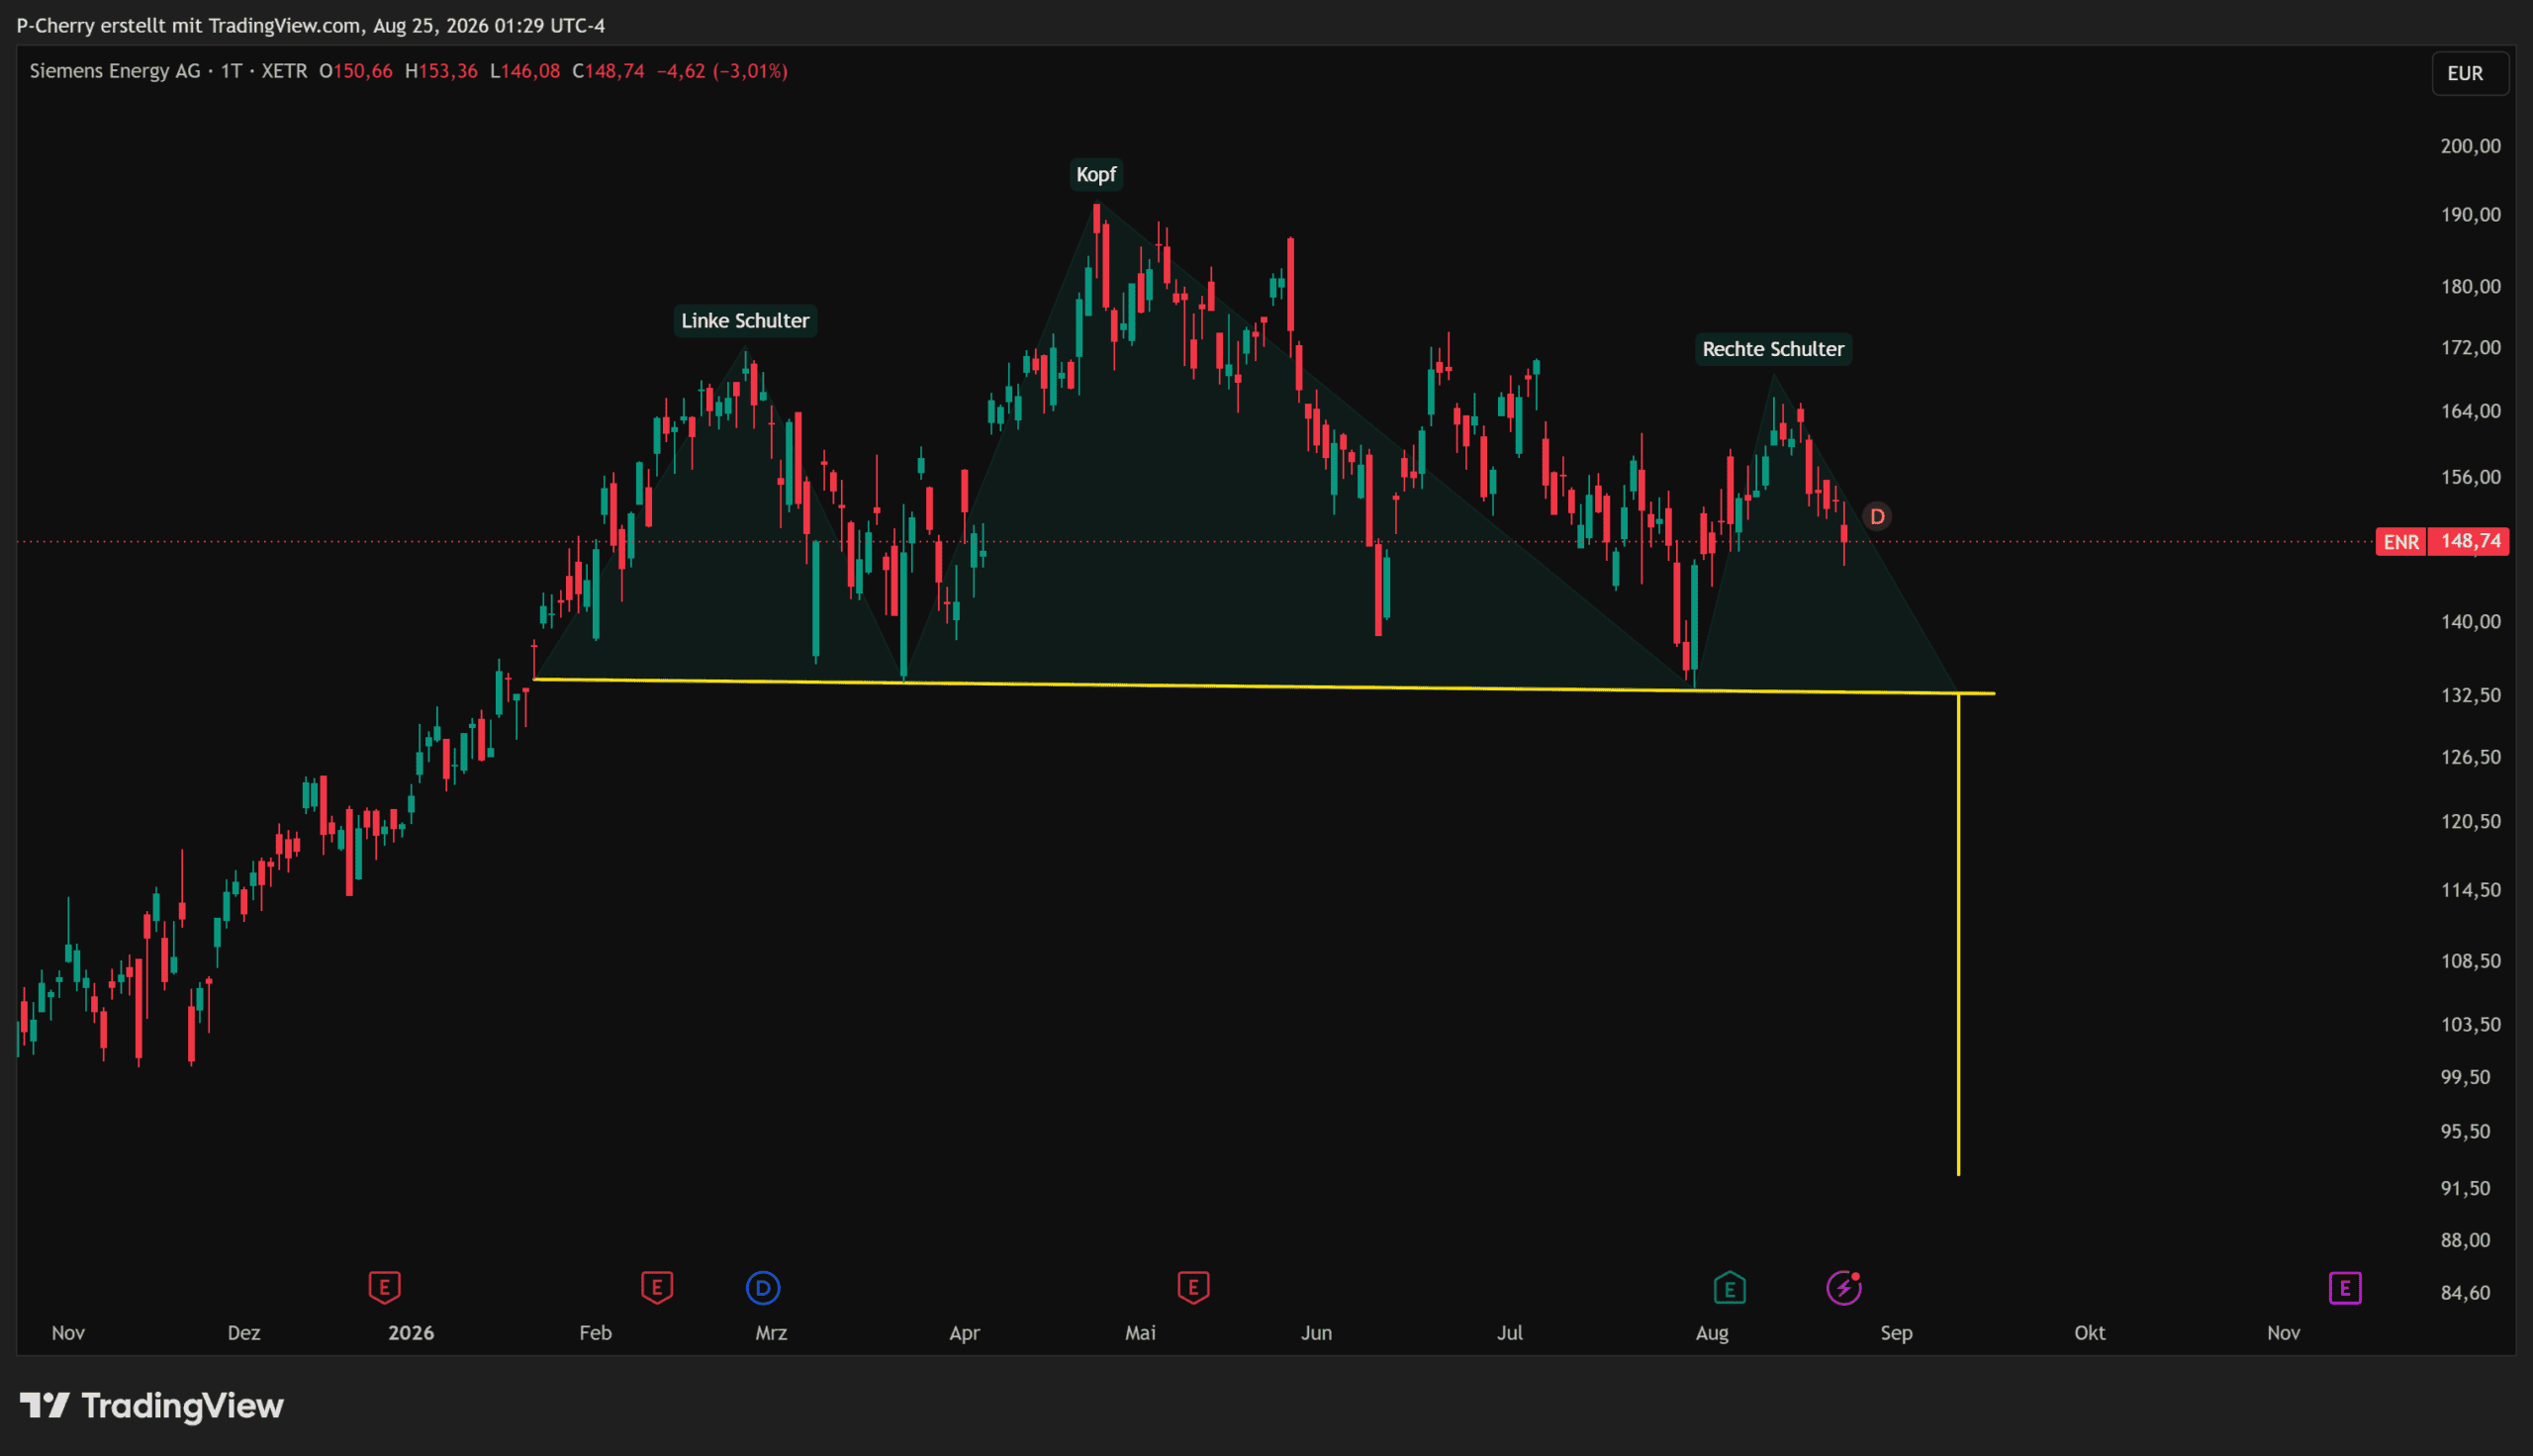This screenshot has height=1456, width=2533.
Task: Click the 2026 label on time axis
Action: [x=411, y=1332]
